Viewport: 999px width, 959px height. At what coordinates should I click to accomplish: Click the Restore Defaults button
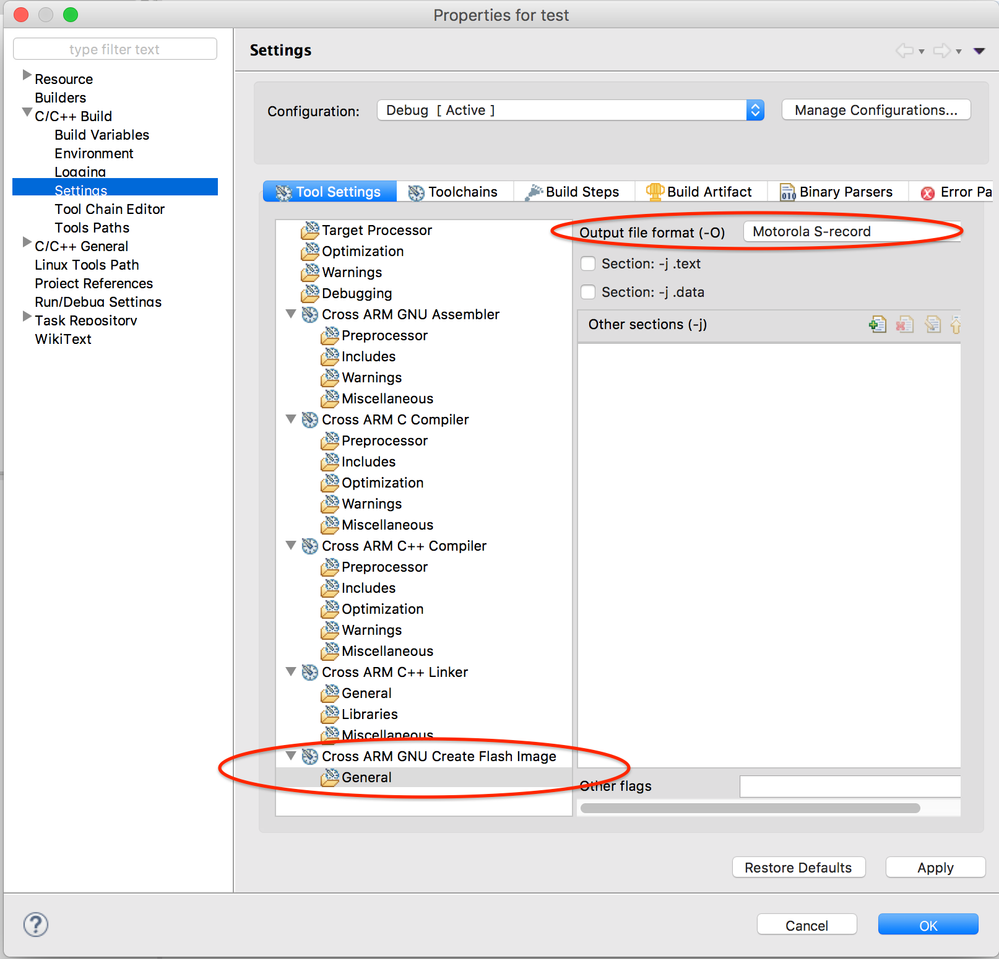click(798, 867)
